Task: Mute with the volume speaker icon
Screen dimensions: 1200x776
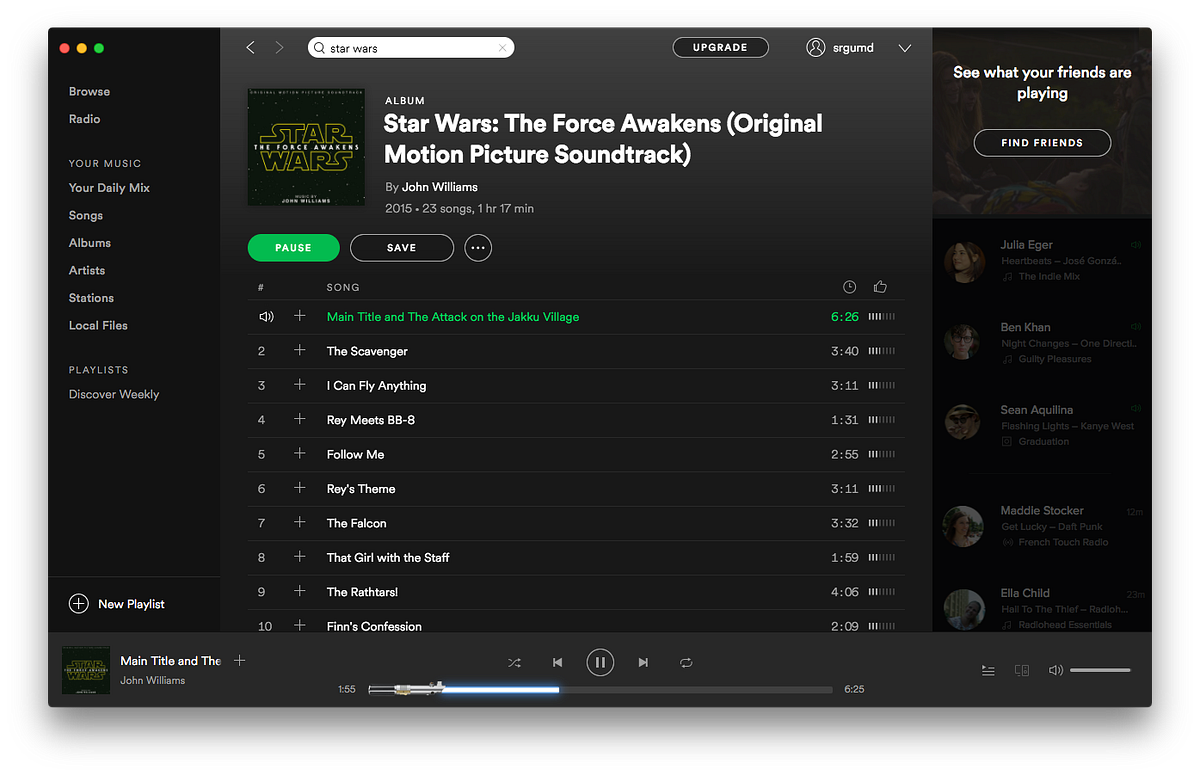Action: [1055, 670]
